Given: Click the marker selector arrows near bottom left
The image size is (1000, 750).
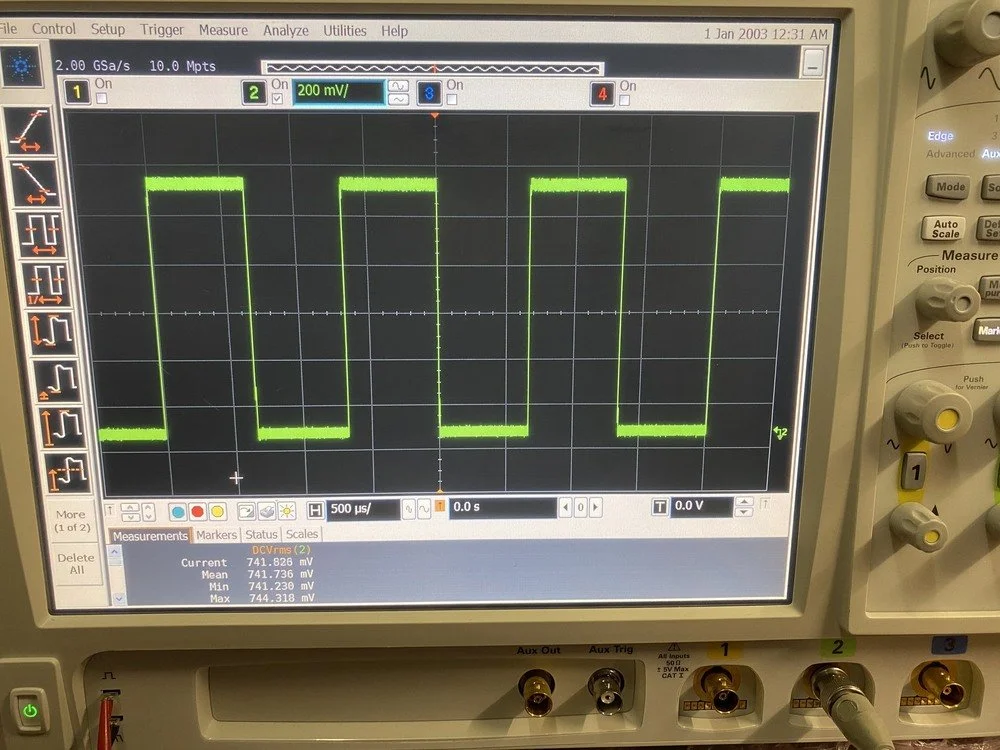Looking at the screenshot, I should pos(131,509).
